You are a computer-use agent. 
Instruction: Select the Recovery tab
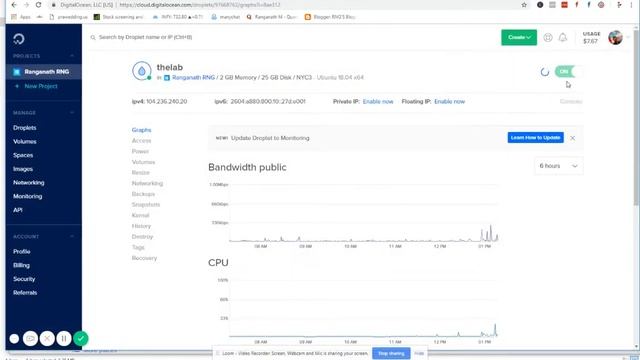coord(144,258)
